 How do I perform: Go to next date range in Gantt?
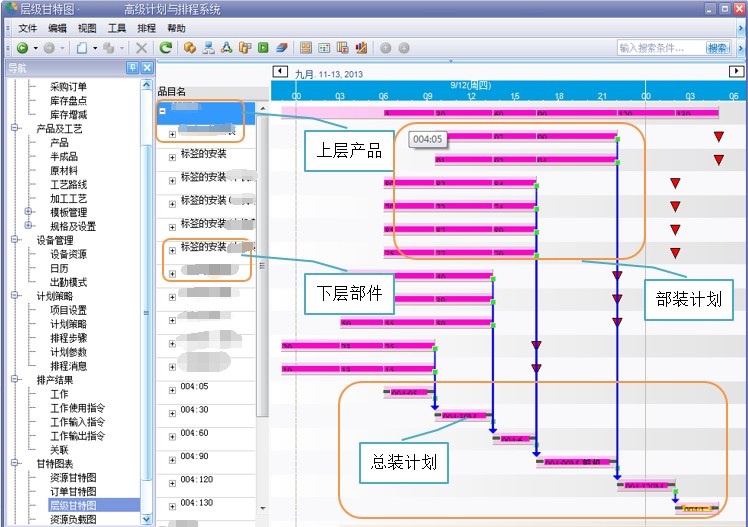736,72
